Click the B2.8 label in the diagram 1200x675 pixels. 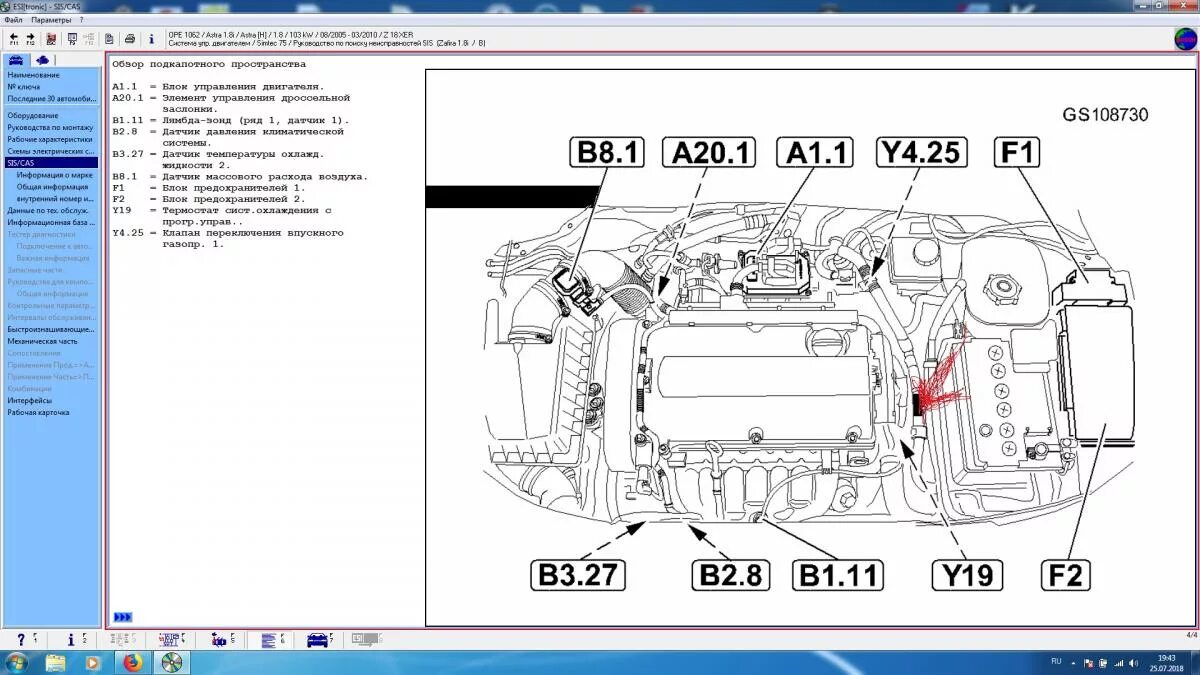(x=731, y=575)
